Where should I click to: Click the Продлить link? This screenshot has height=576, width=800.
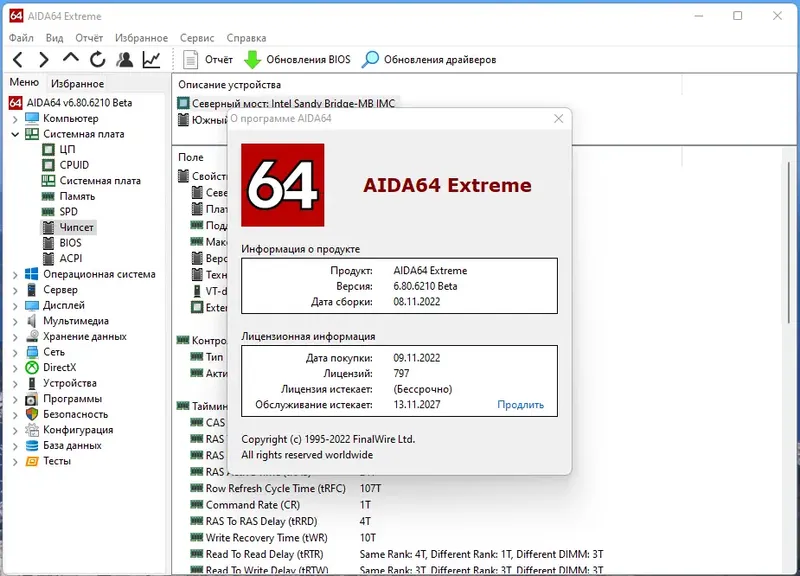click(520, 405)
